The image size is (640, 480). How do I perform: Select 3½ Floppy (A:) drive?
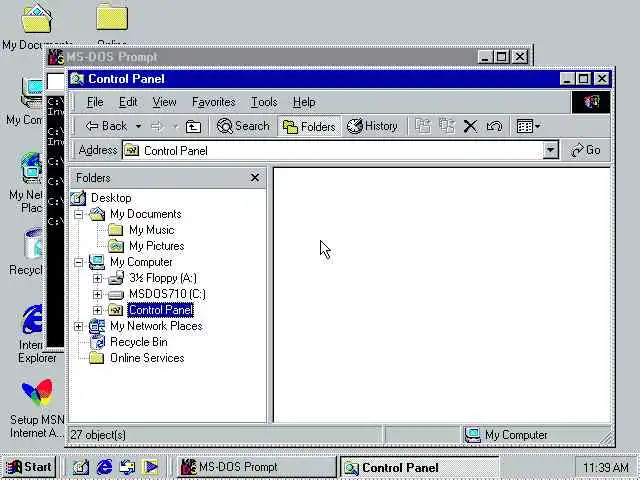(163, 278)
